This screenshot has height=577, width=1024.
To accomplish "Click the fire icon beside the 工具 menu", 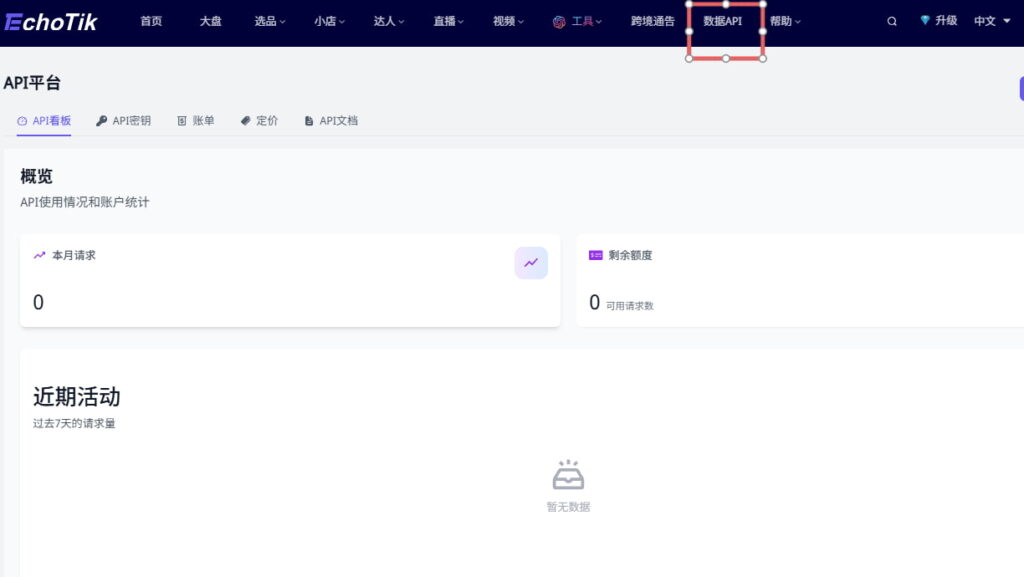I will tap(561, 20).
